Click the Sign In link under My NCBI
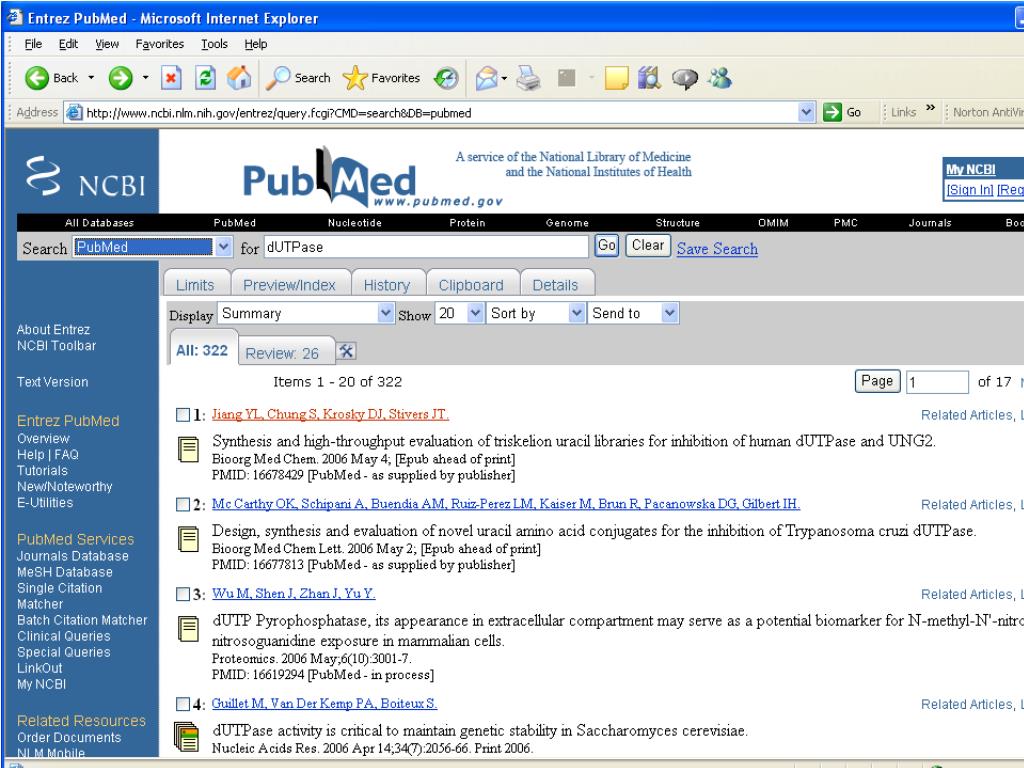Image resolution: width=1024 pixels, height=768 pixels. (970, 190)
